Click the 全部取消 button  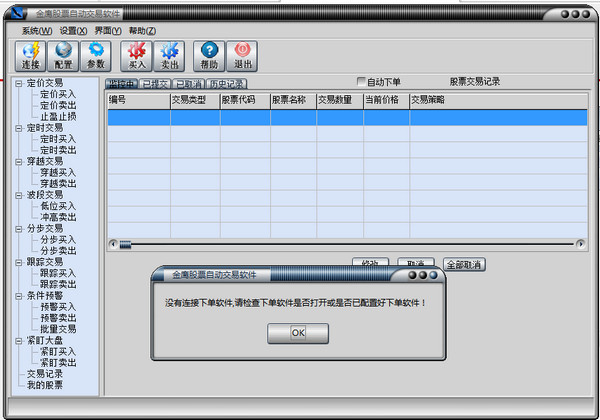(464, 265)
